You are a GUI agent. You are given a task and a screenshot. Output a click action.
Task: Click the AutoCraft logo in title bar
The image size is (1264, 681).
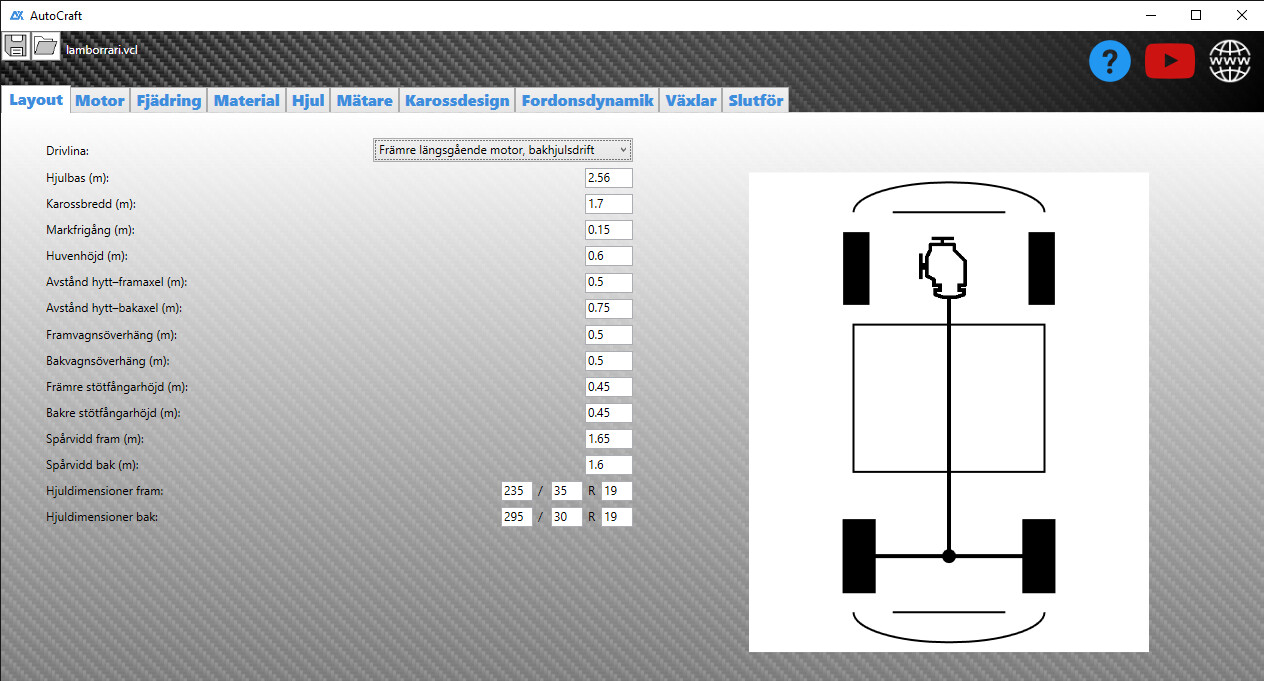tap(17, 15)
